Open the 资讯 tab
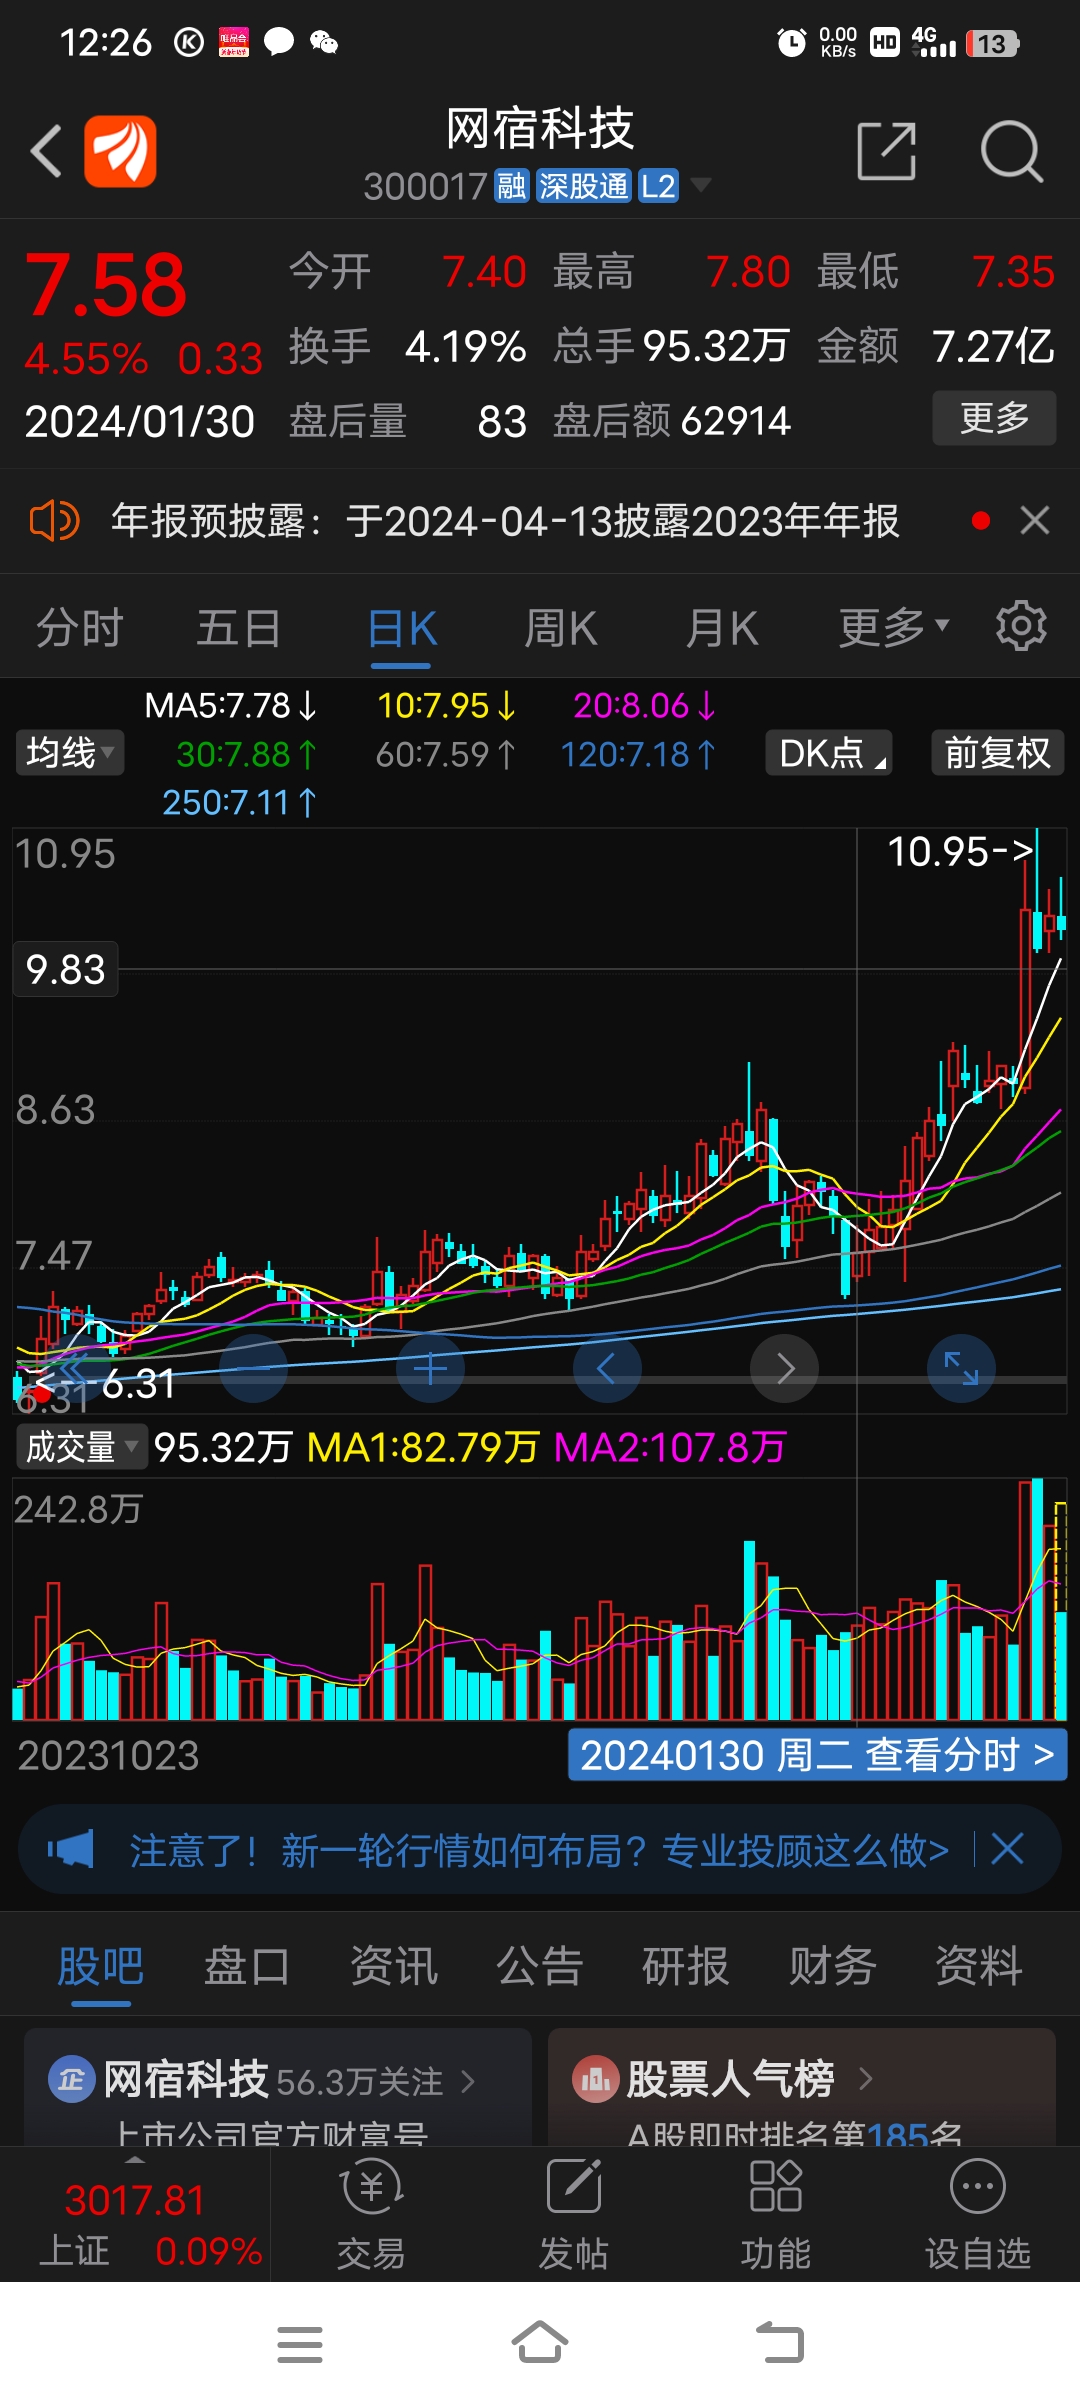1080x2408 pixels. (394, 1967)
